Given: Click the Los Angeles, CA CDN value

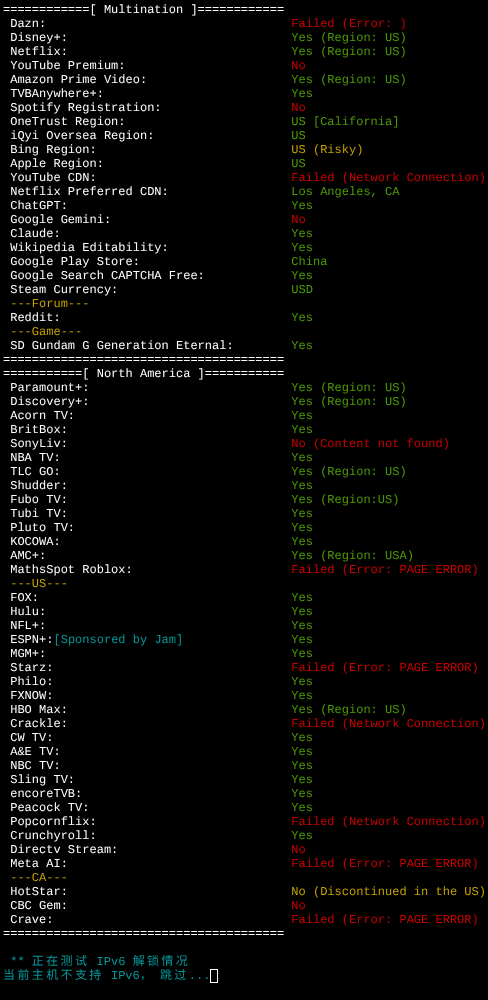Looking at the screenshot, I should tap(345, 191).
